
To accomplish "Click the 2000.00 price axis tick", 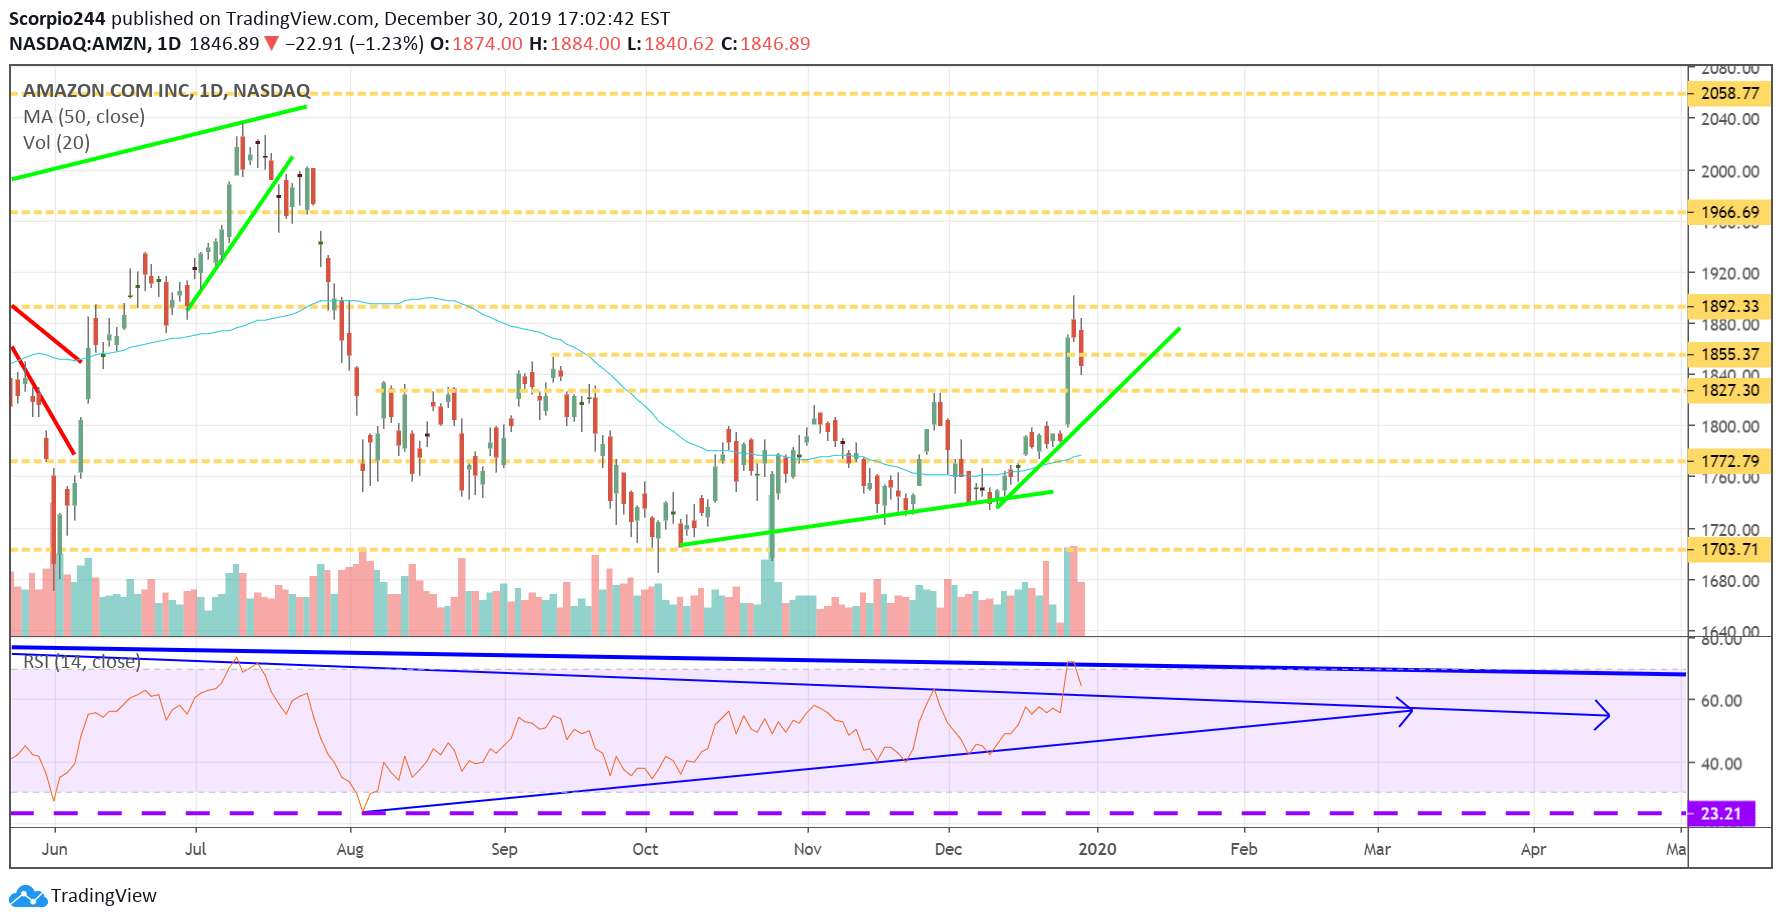I will [1730, 171].
